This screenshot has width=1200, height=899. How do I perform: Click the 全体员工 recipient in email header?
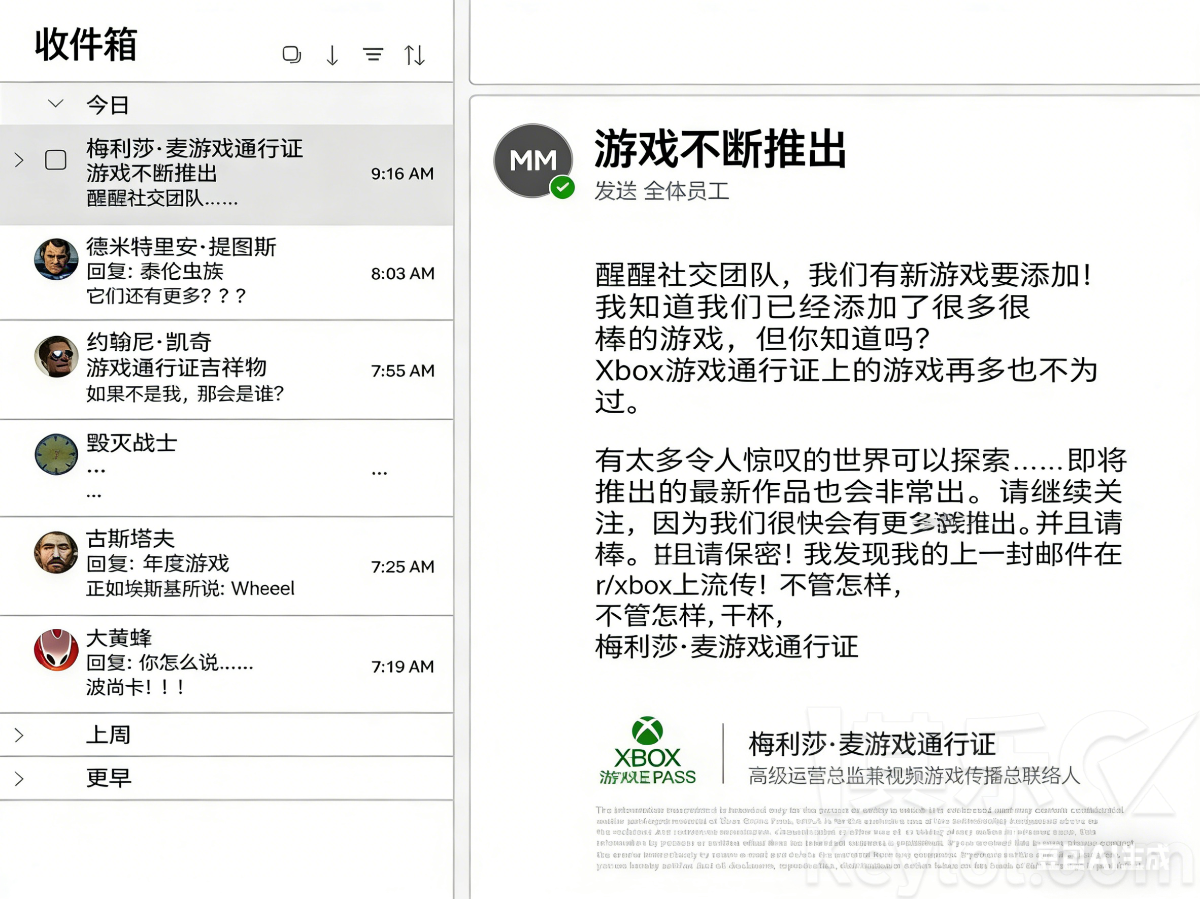(x=686, y=191)
